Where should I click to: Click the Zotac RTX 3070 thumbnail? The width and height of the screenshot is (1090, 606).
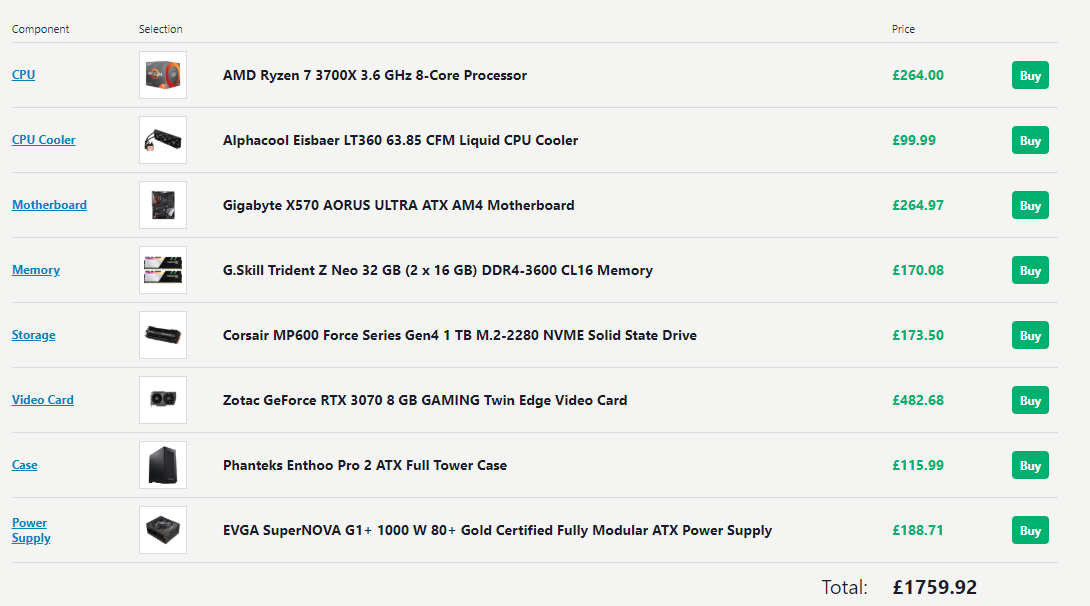coord(163,400)
